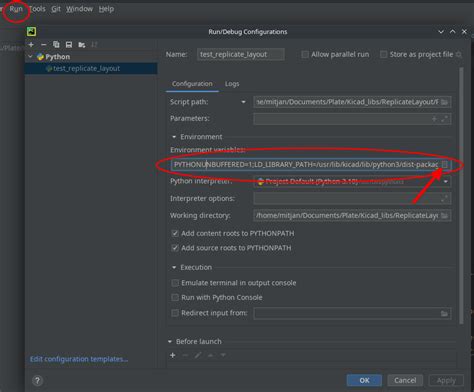
Task: Copy the selected configuration
Action: (56, 44)
